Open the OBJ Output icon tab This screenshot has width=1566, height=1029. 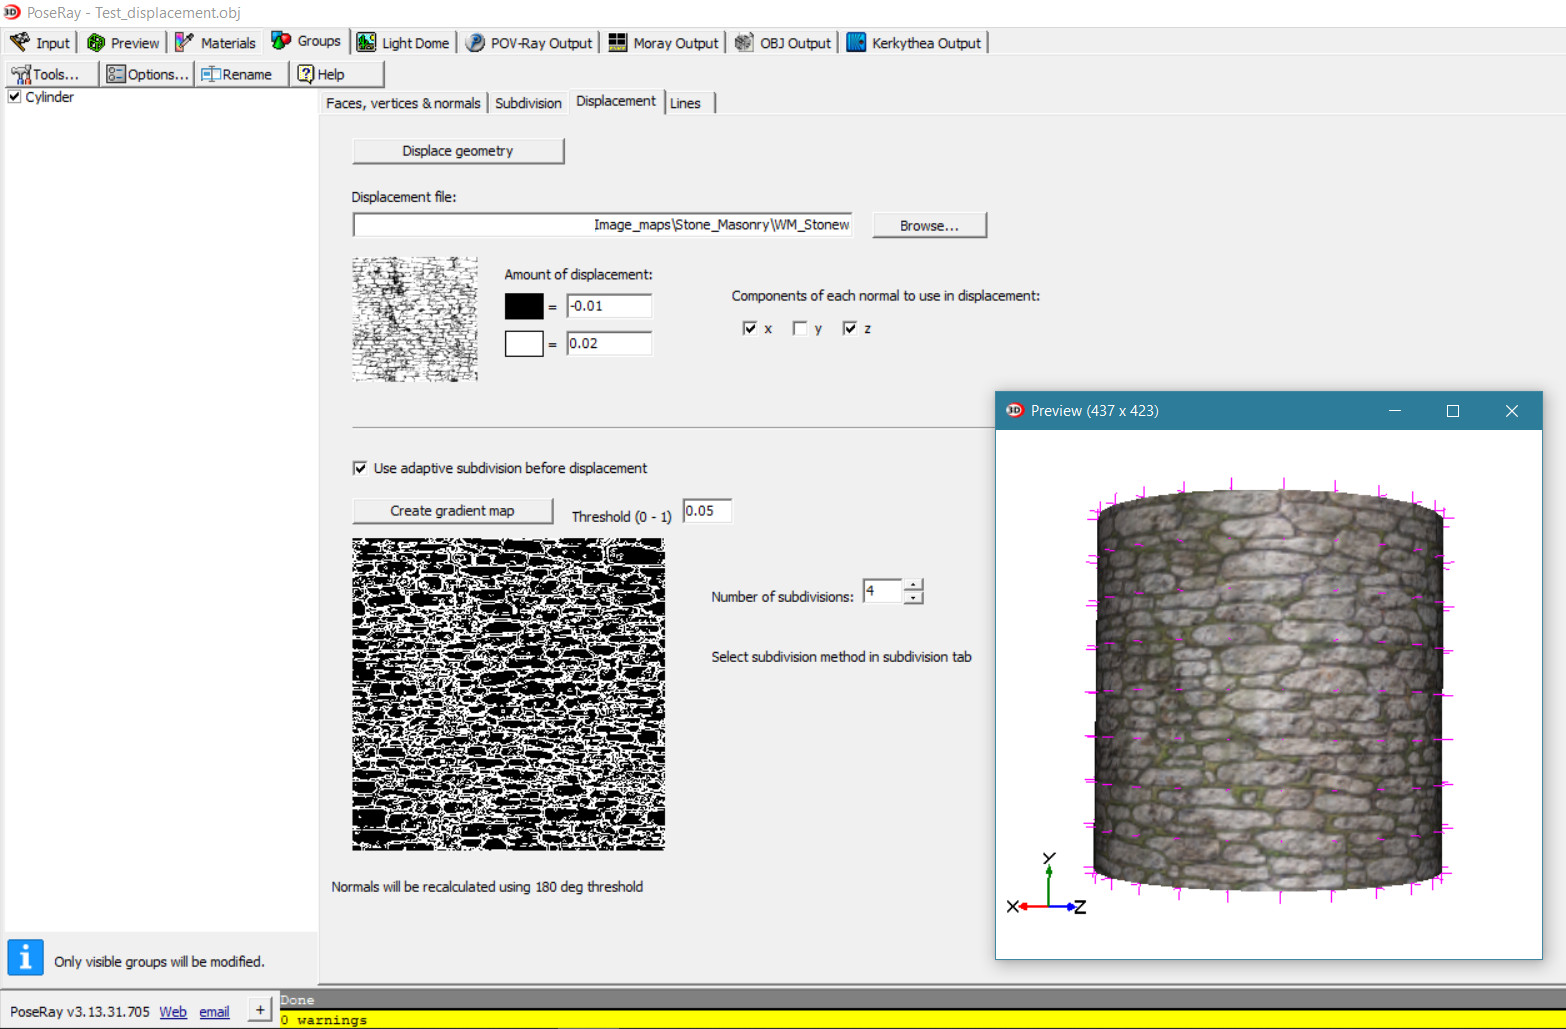click(x=744, y=42)
